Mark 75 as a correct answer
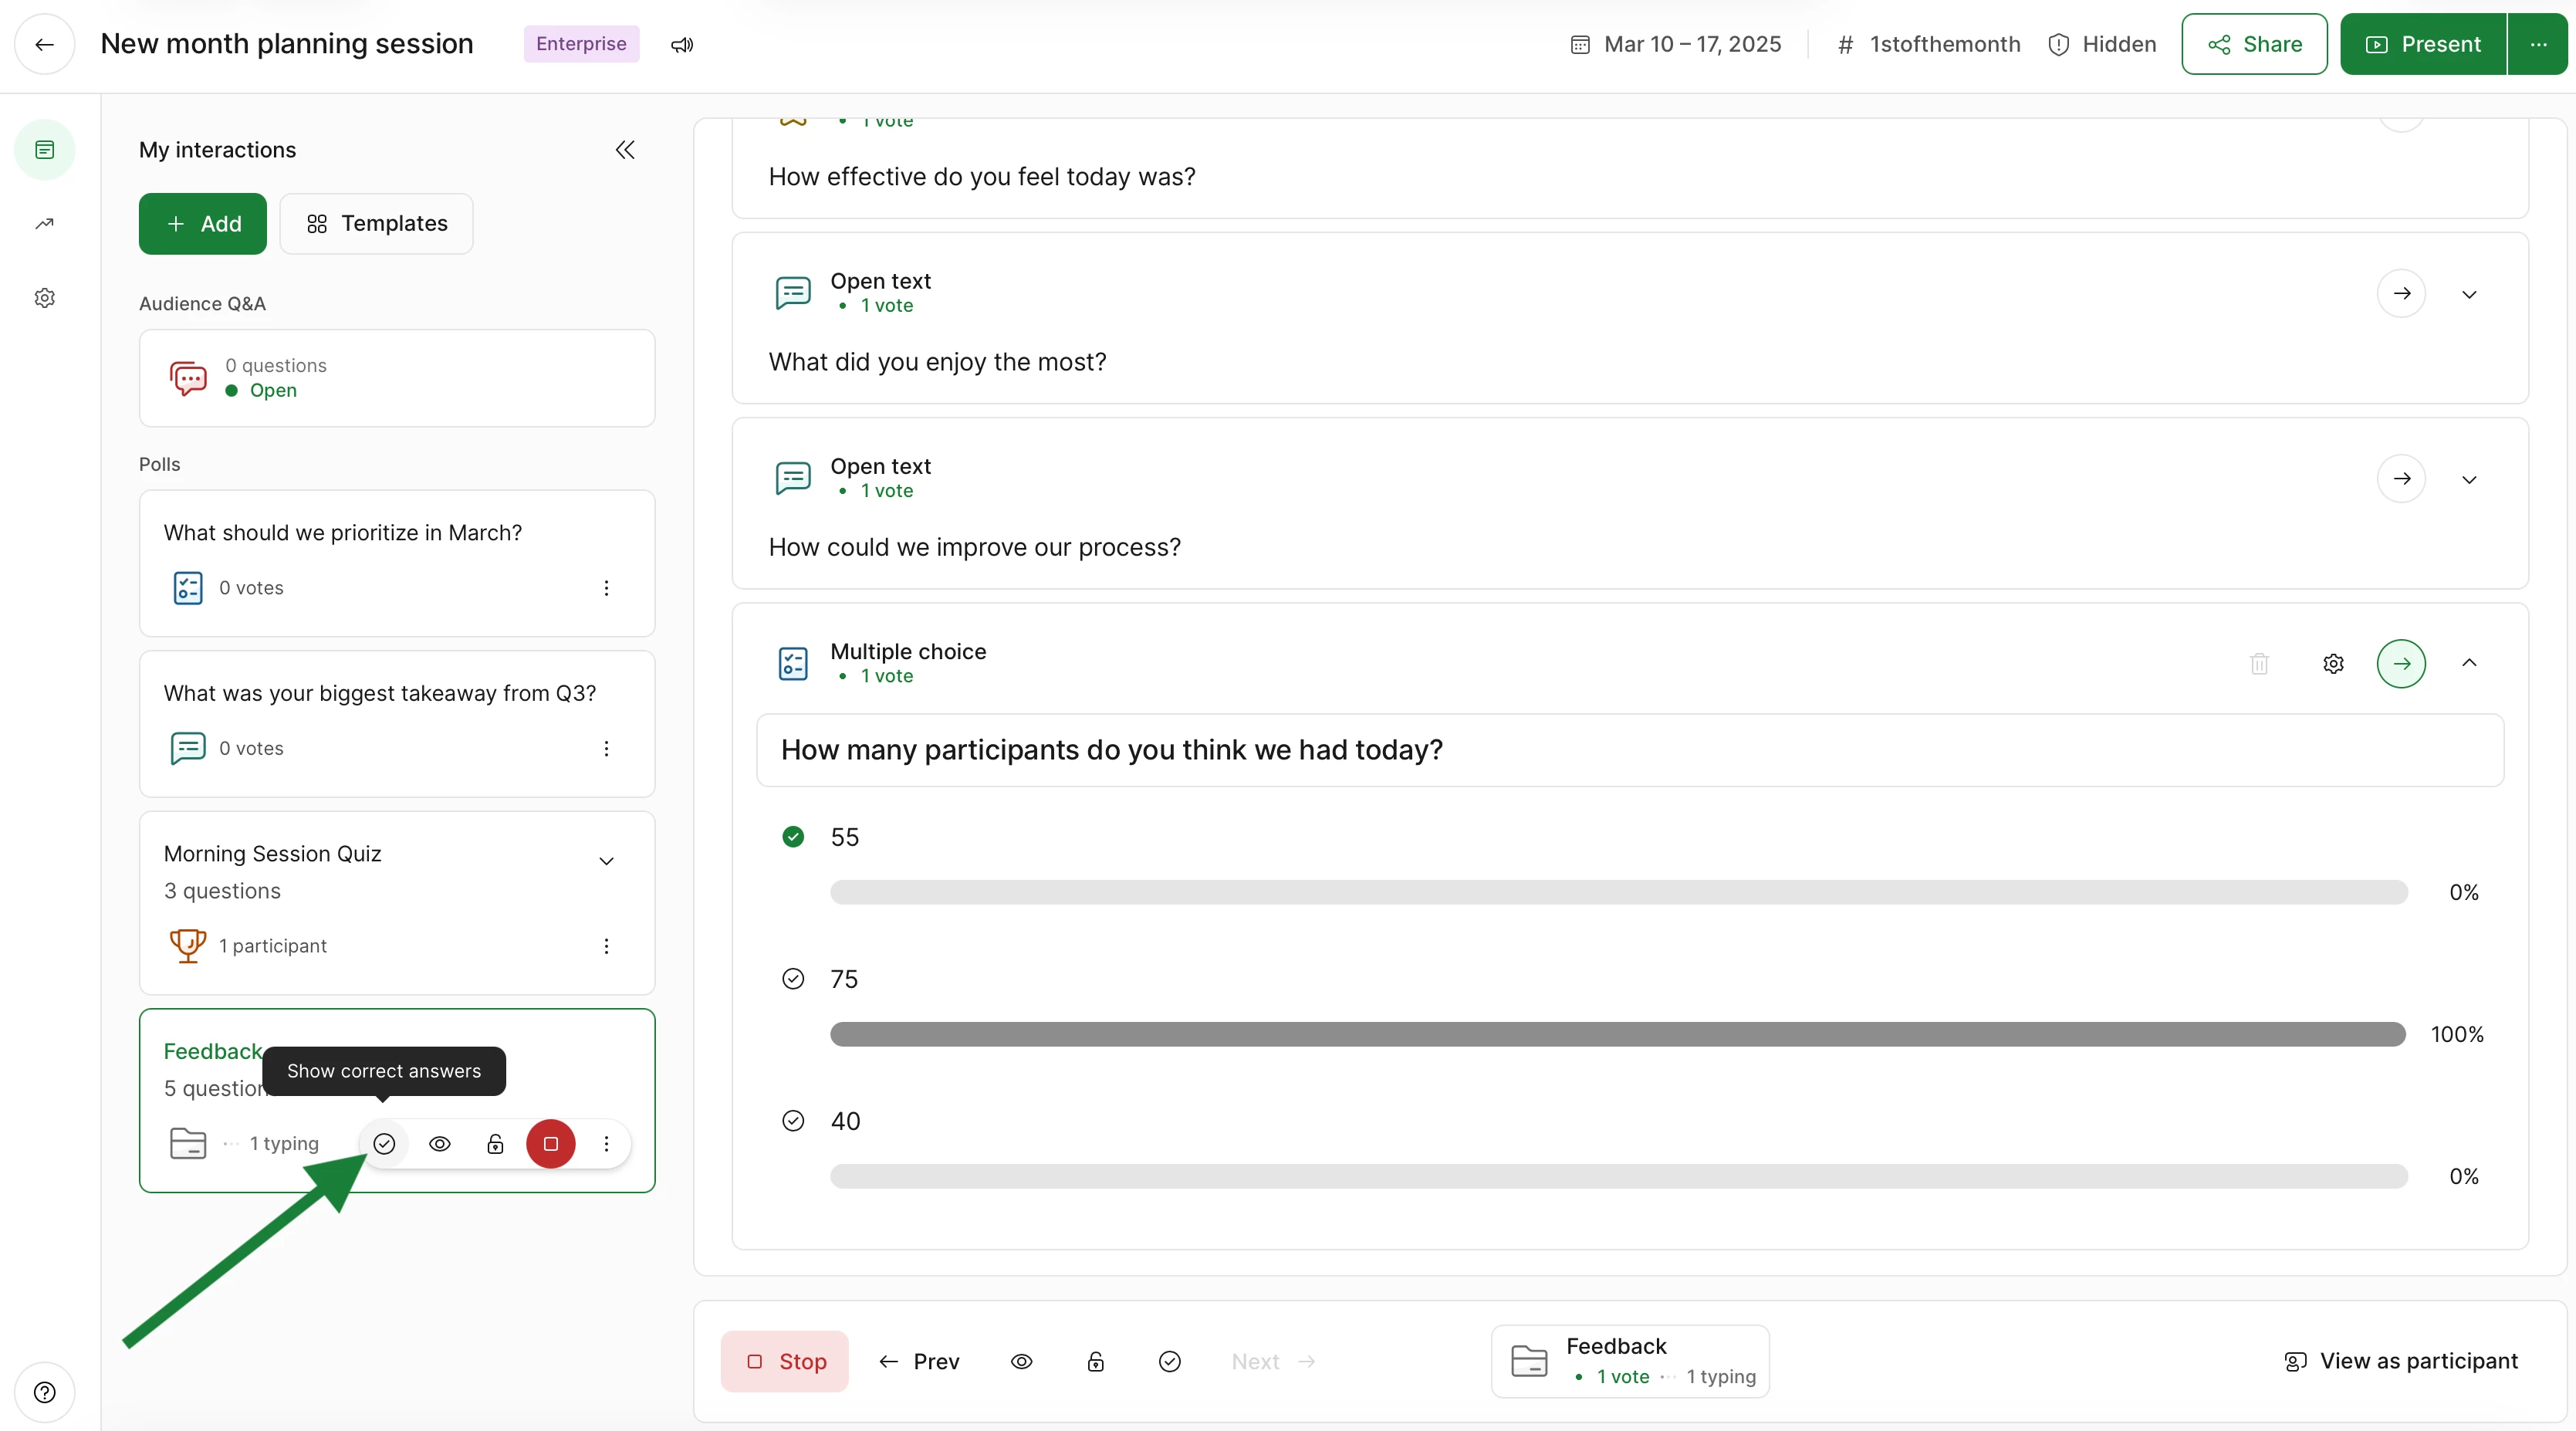The height and width of the screenshot is (1431, 2576). pos(793,979)
